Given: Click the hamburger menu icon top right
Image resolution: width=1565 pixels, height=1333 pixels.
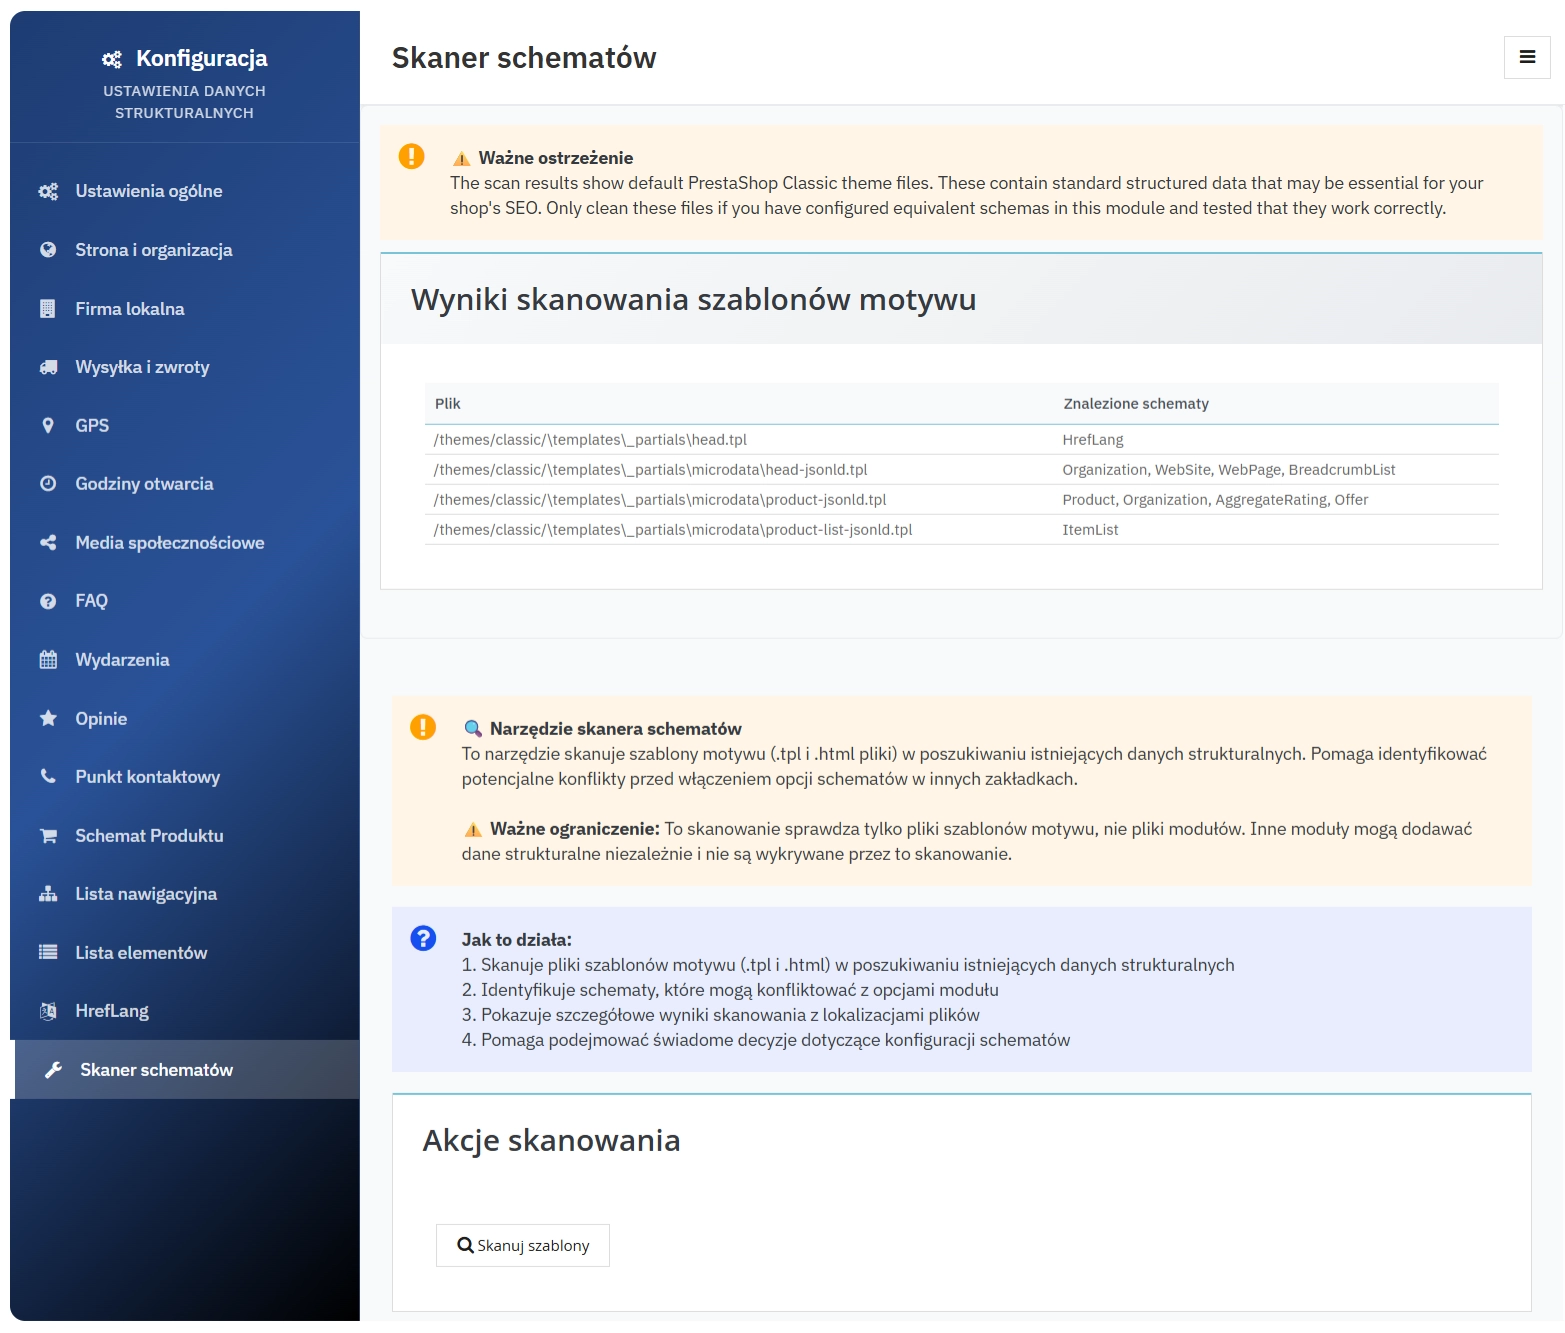Looking at the screenshot, I should 1526,57.
